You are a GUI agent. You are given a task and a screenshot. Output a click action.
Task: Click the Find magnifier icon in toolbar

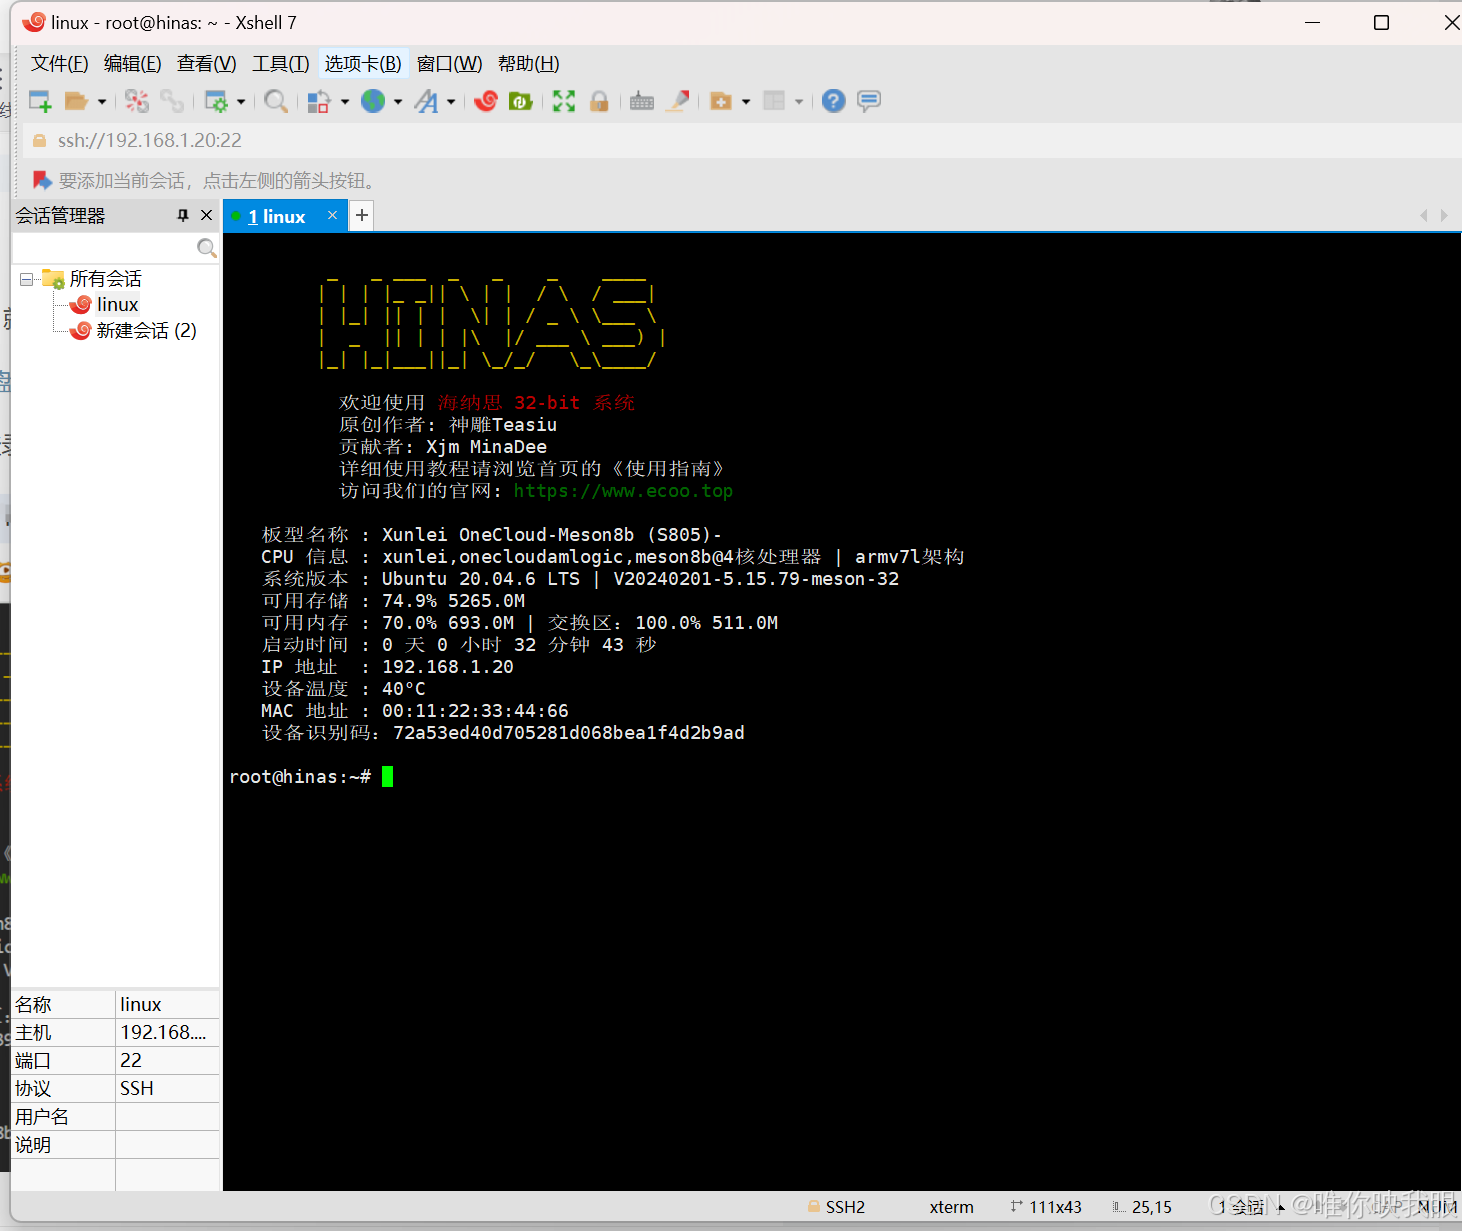point(276,101)
